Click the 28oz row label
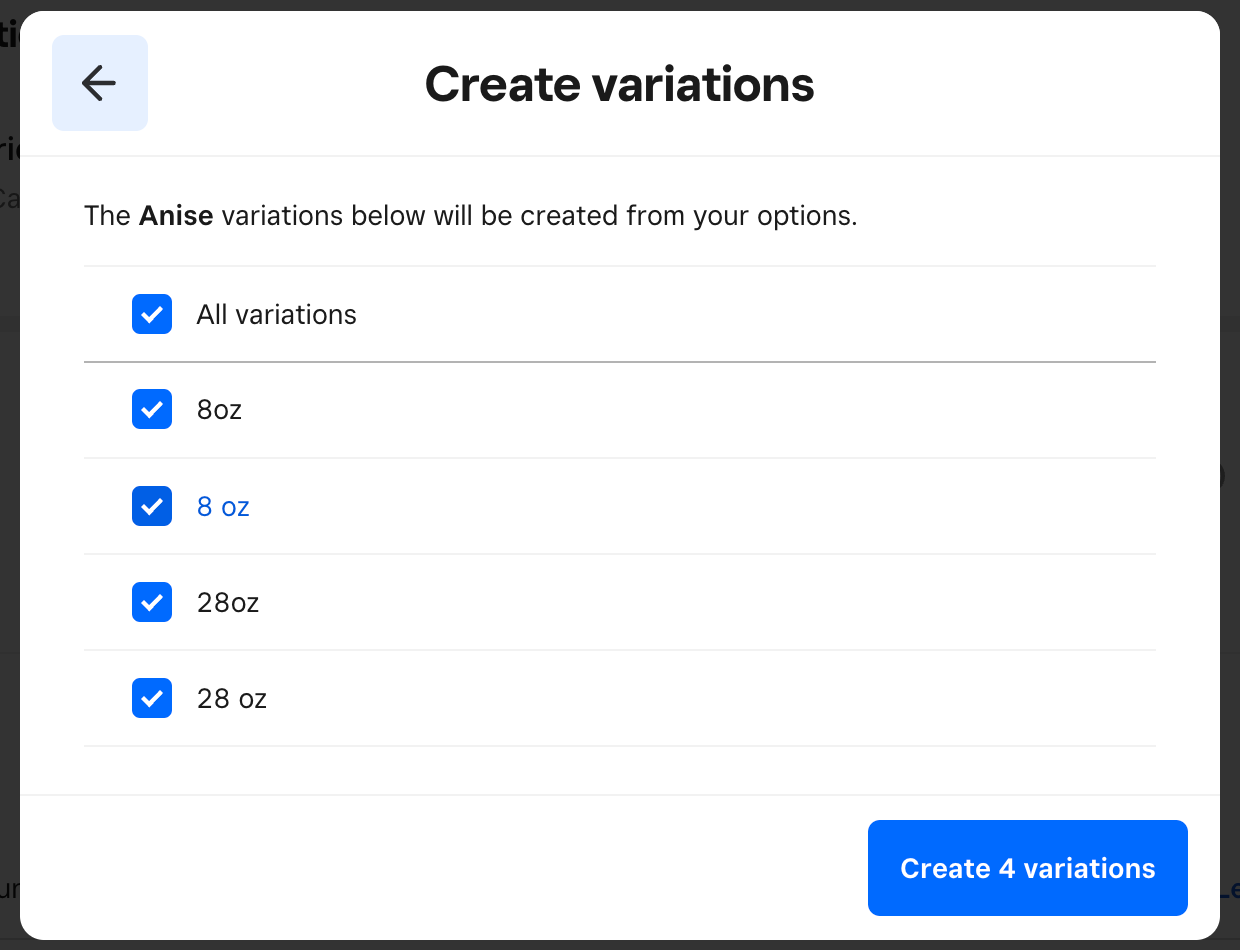Screen dimensions: 1240x950 pyautogui.click(x=227, y=602)
